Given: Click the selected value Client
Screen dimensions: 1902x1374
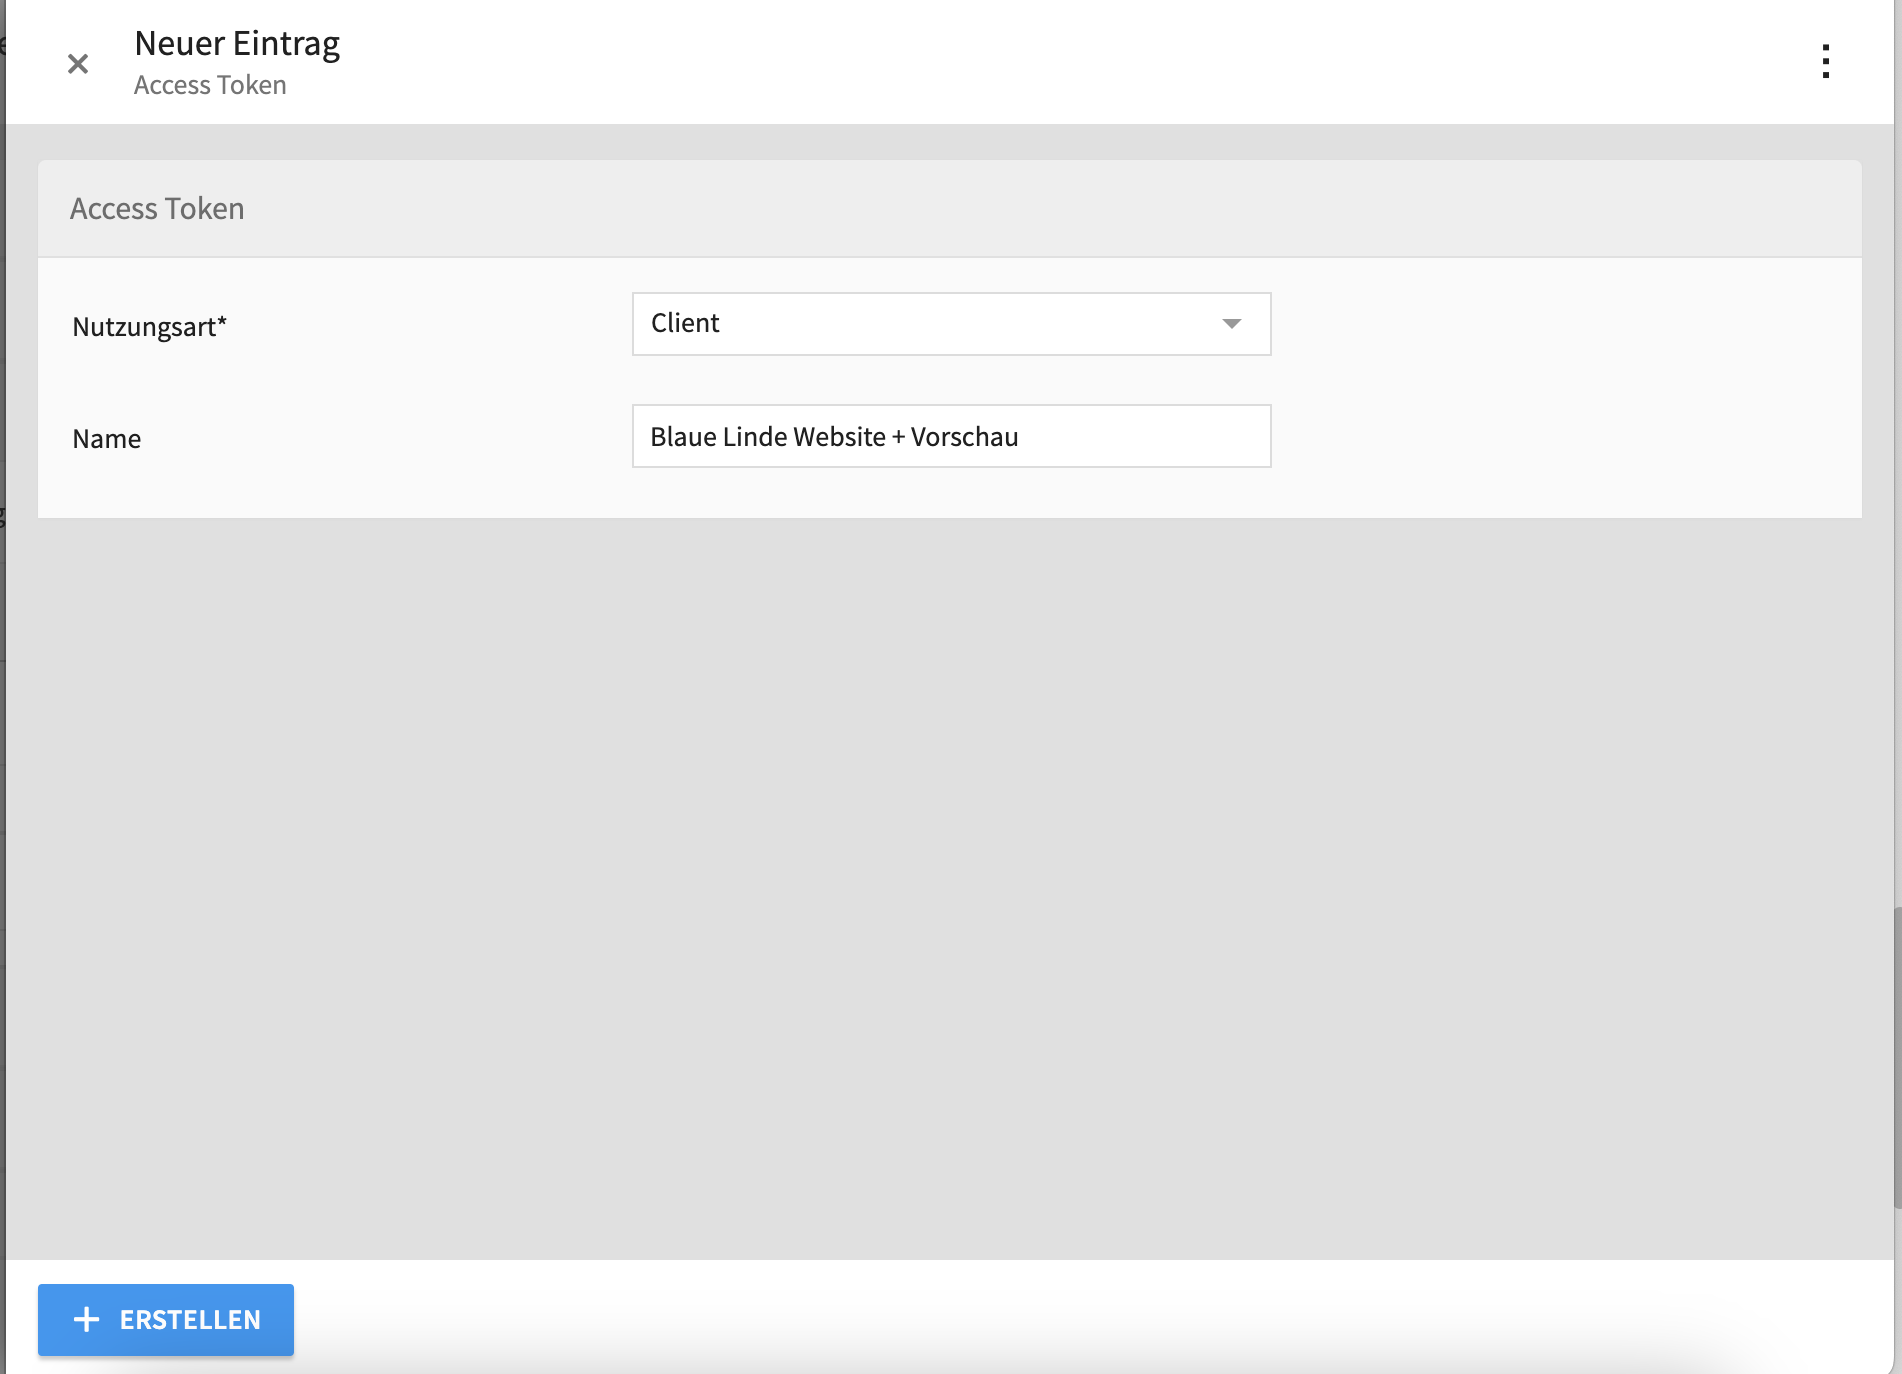Looking at the screenshot, I should (685, 323).
